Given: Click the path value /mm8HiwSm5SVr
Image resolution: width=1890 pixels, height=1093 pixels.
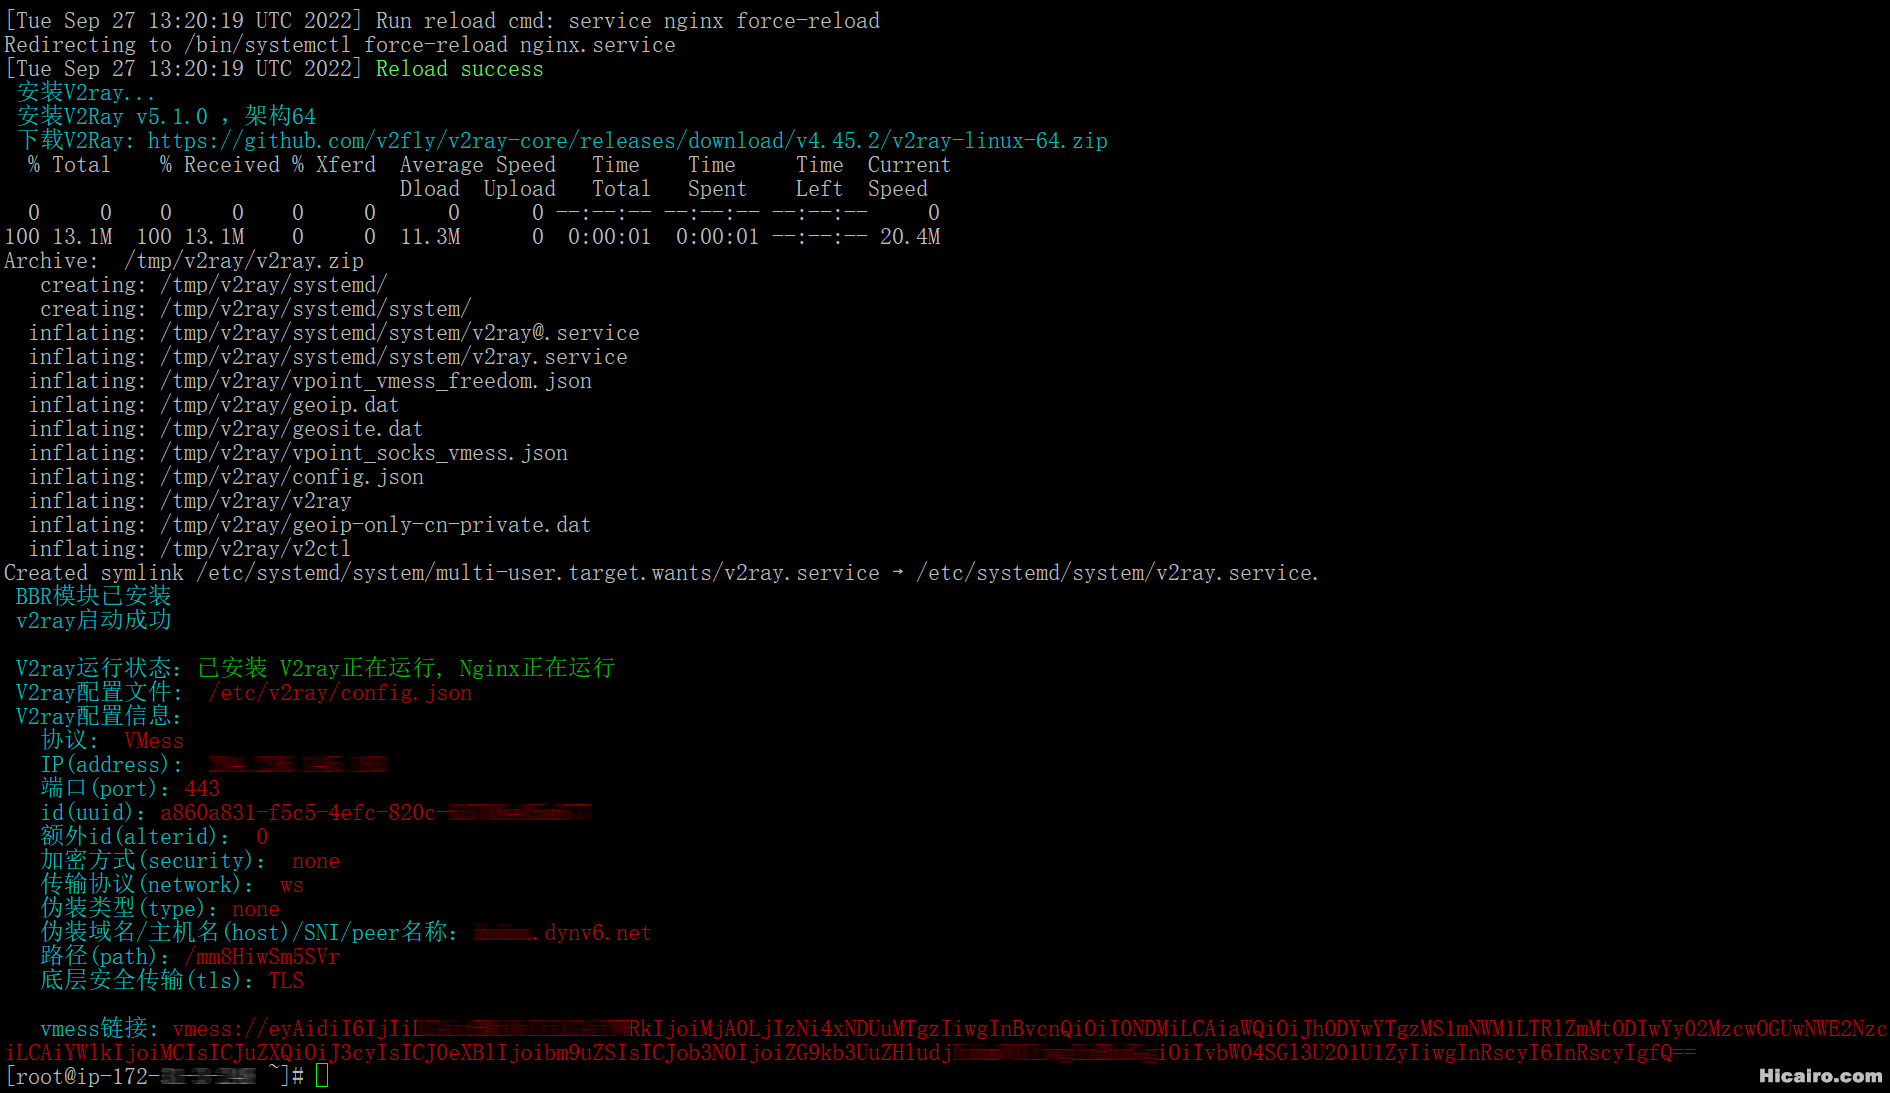Looking at the screenshot, I should [262, 957].
